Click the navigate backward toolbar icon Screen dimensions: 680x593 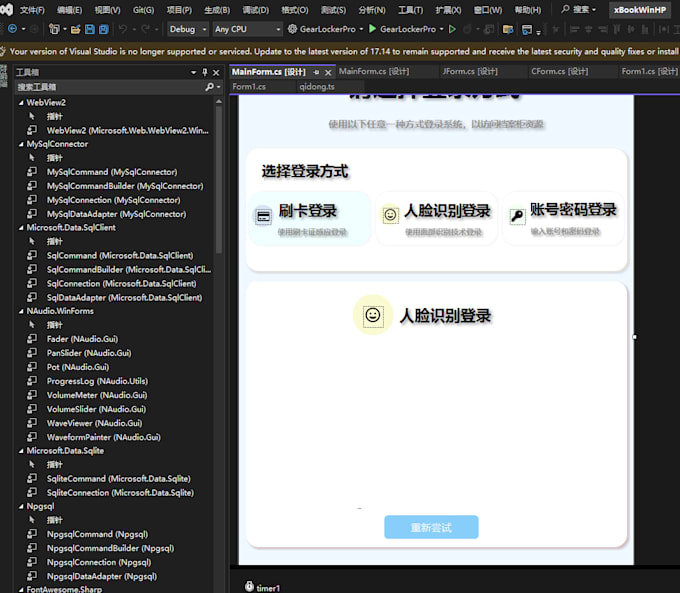(x=12, y=29)
